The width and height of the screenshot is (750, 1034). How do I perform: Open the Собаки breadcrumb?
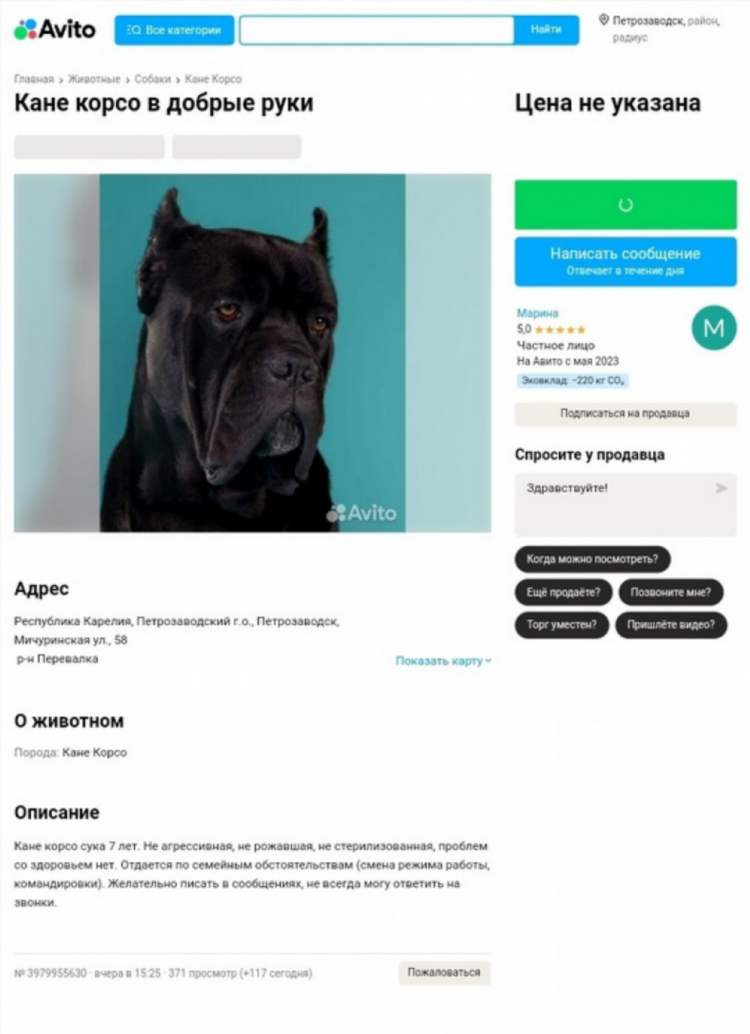pyautogui.click(x=152, y=79)
